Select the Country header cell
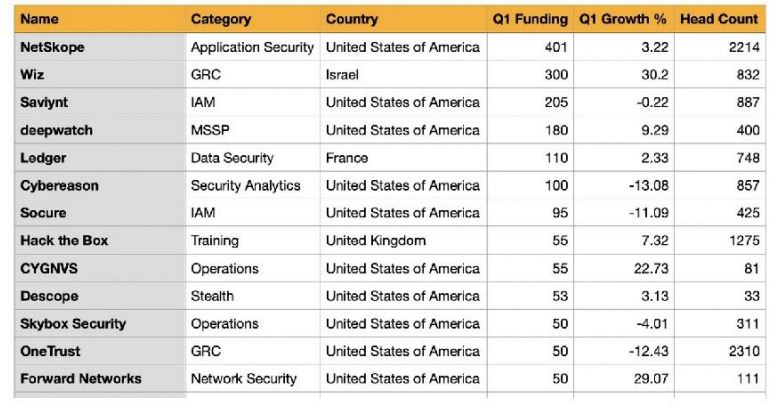The width and height of the screenshot is (779, 405). [403, 19]
